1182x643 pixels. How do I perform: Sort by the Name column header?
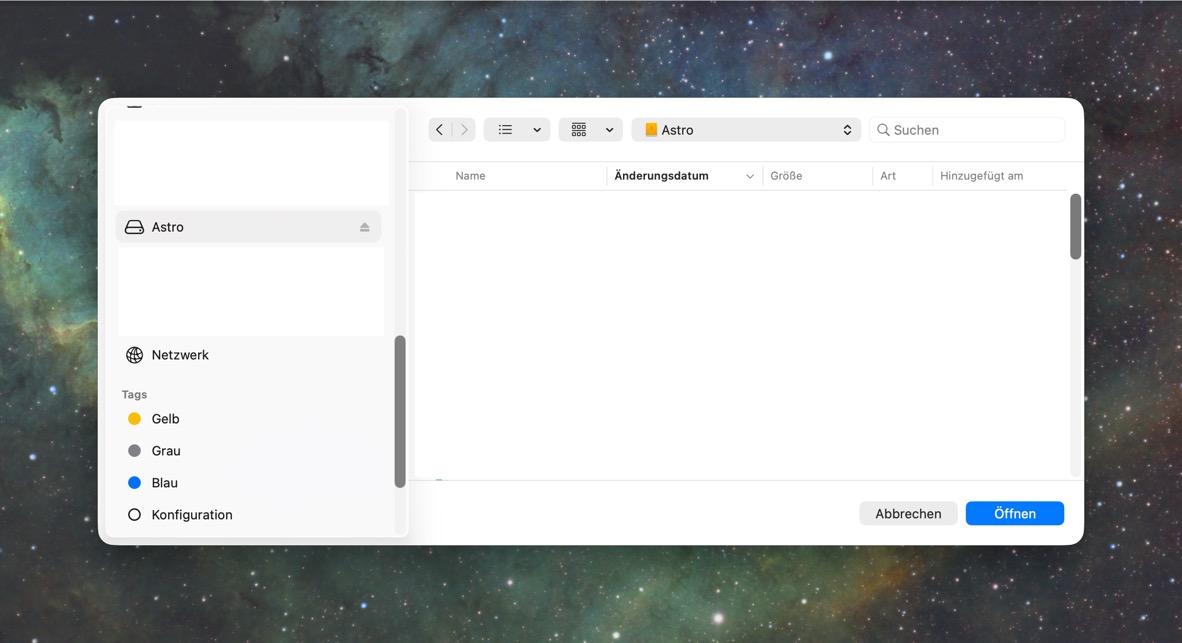point(470,176)
